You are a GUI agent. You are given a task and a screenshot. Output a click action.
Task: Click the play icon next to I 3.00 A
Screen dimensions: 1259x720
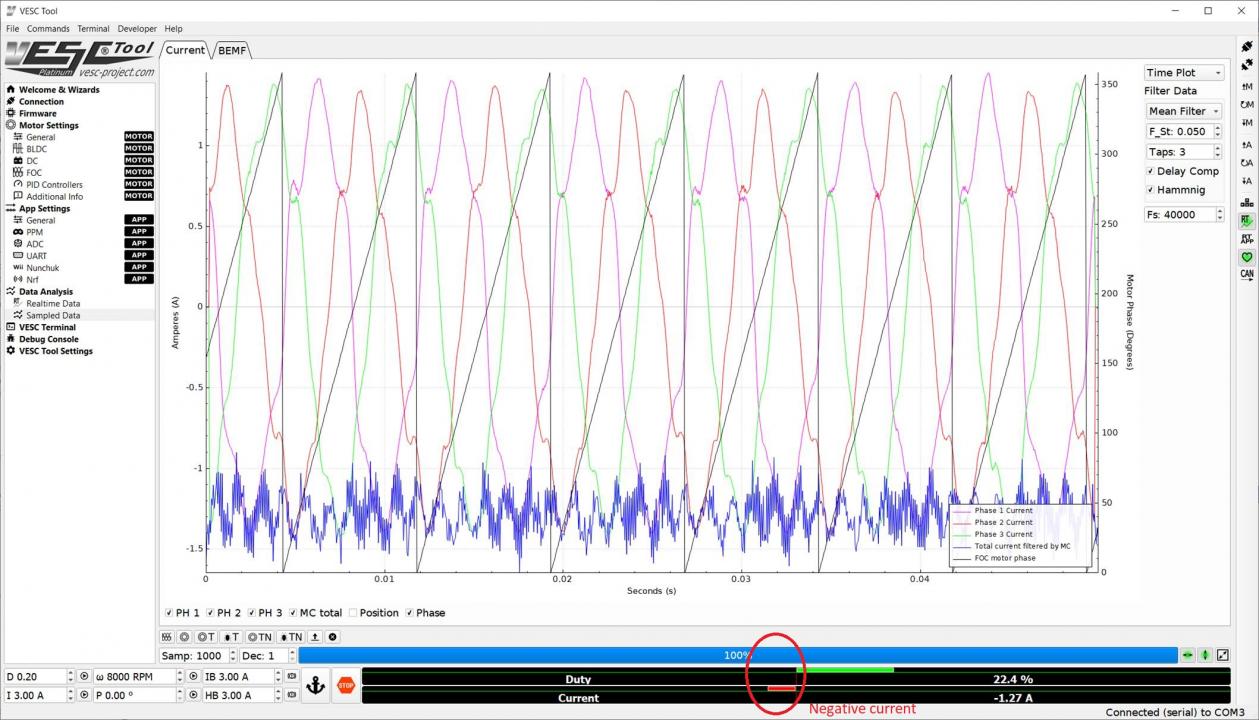pos(84,695)
